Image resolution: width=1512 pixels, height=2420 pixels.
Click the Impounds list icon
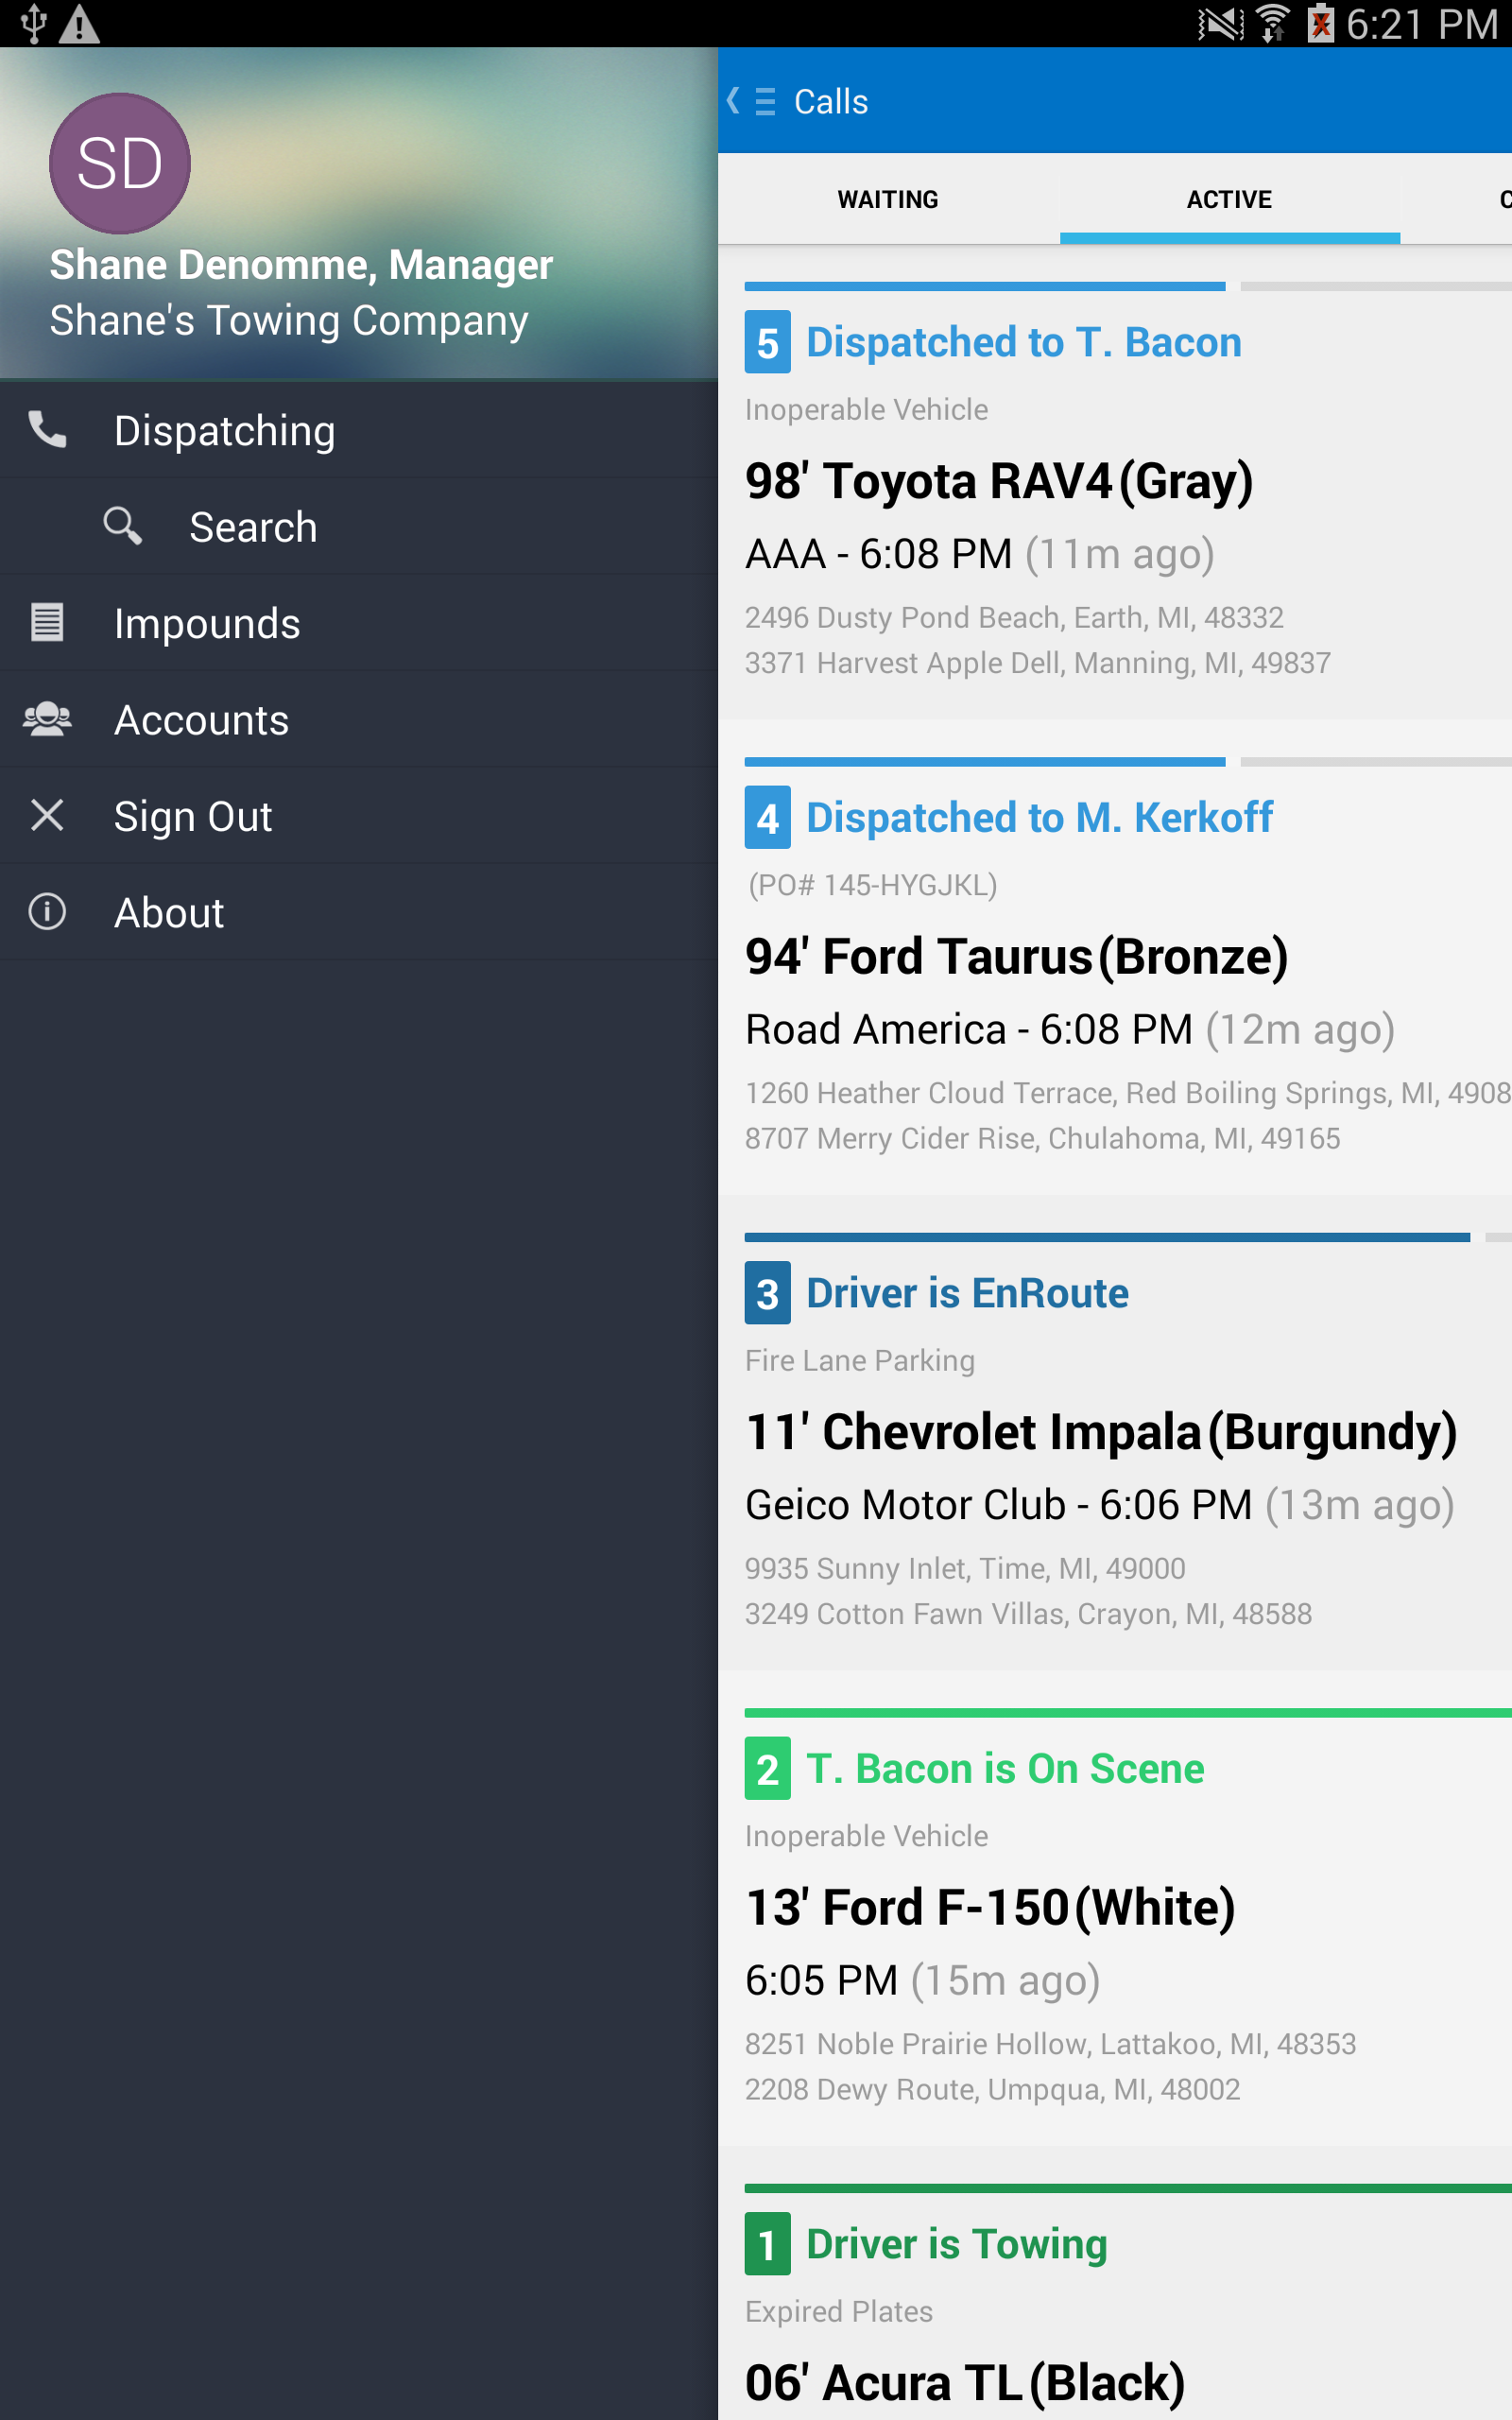click(x=47, y=622)
